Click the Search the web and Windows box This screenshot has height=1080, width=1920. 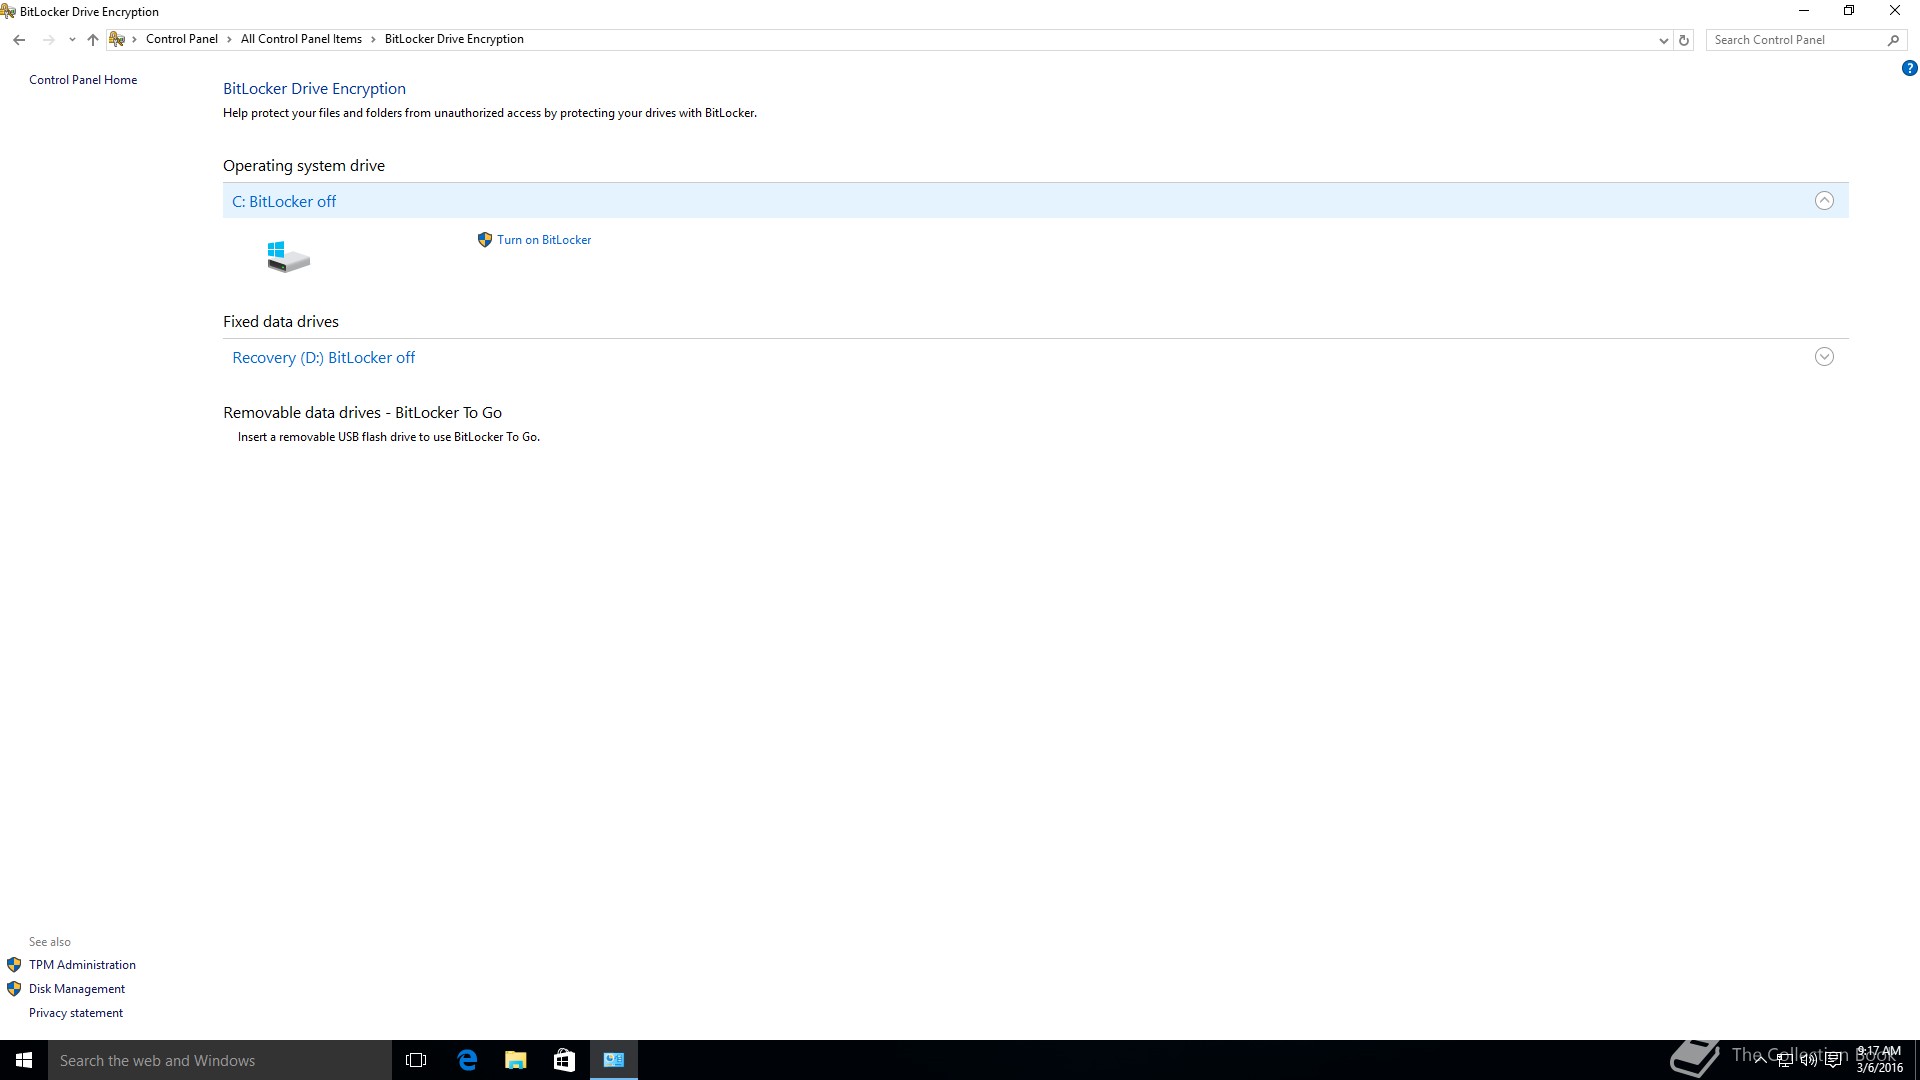pos(220,1060)
